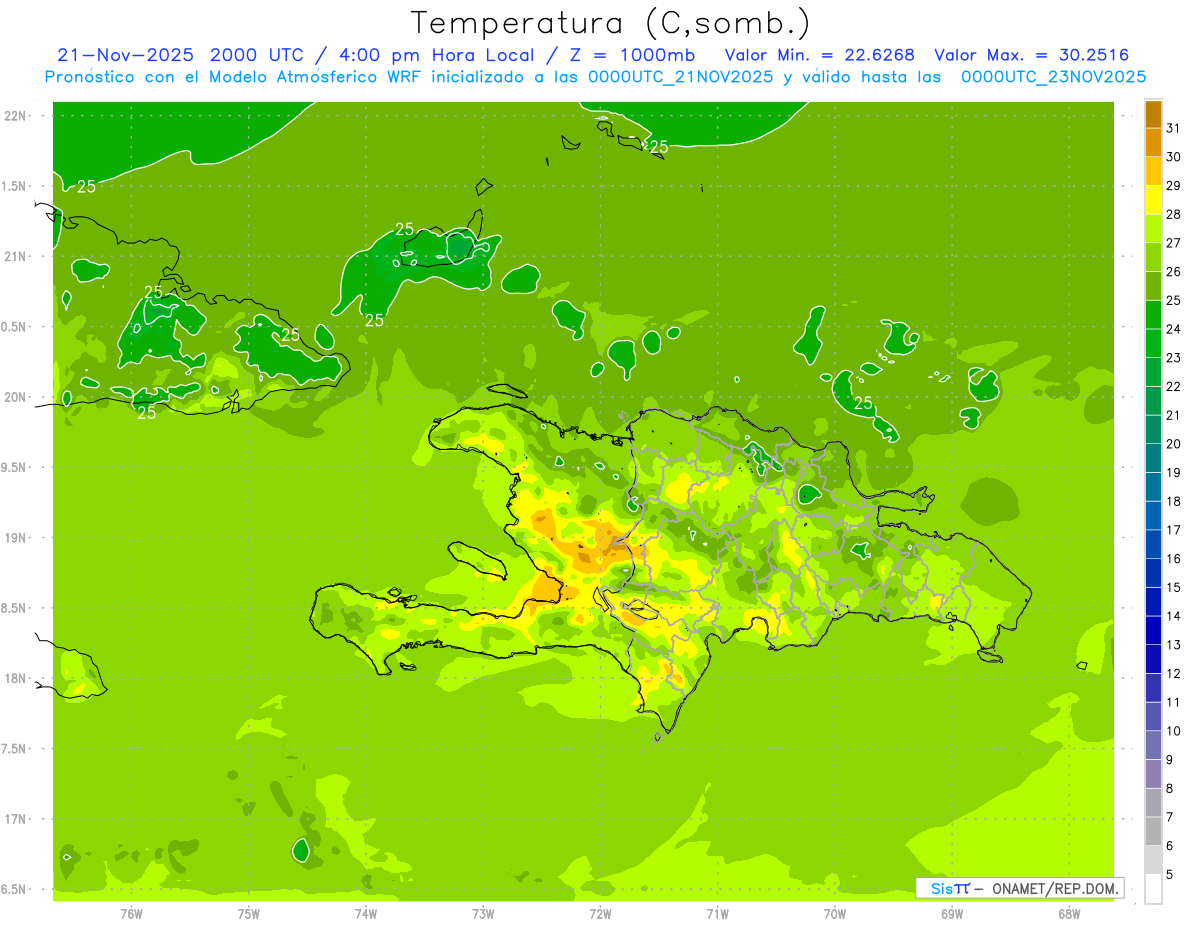This screenshot has height=927, width=1200.
Task: Click the "21N" latitude label
Action: (x=16, y=256)
